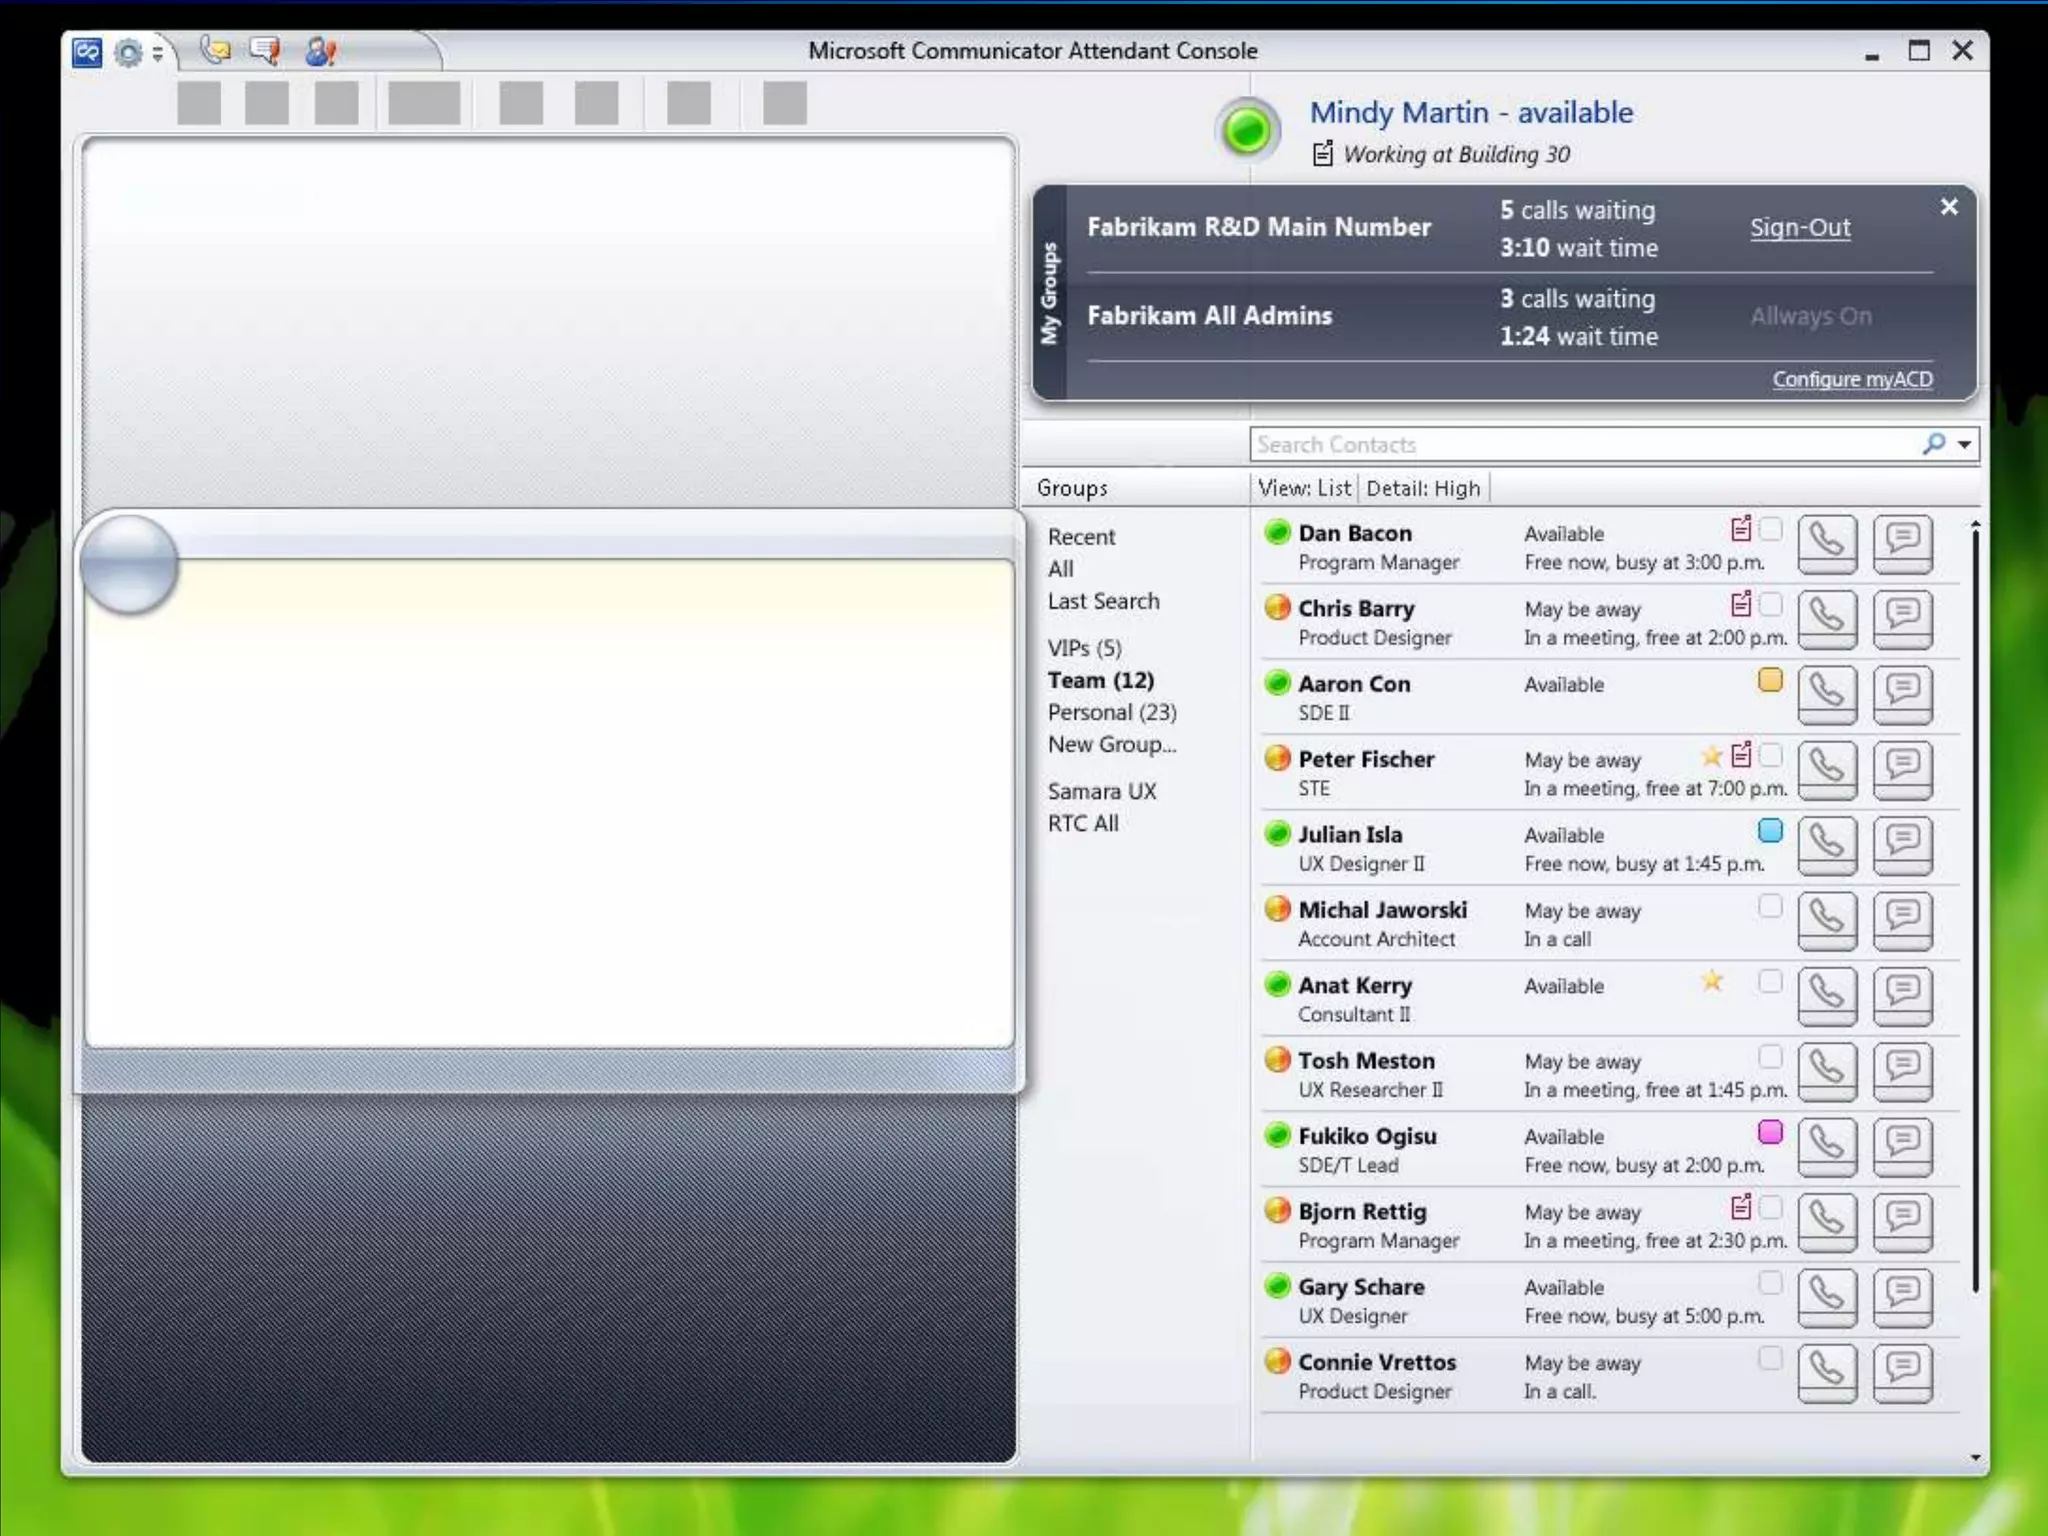
Task: Click Mindy Martin's green presence indicator
Action: (x=1246, y=131)
